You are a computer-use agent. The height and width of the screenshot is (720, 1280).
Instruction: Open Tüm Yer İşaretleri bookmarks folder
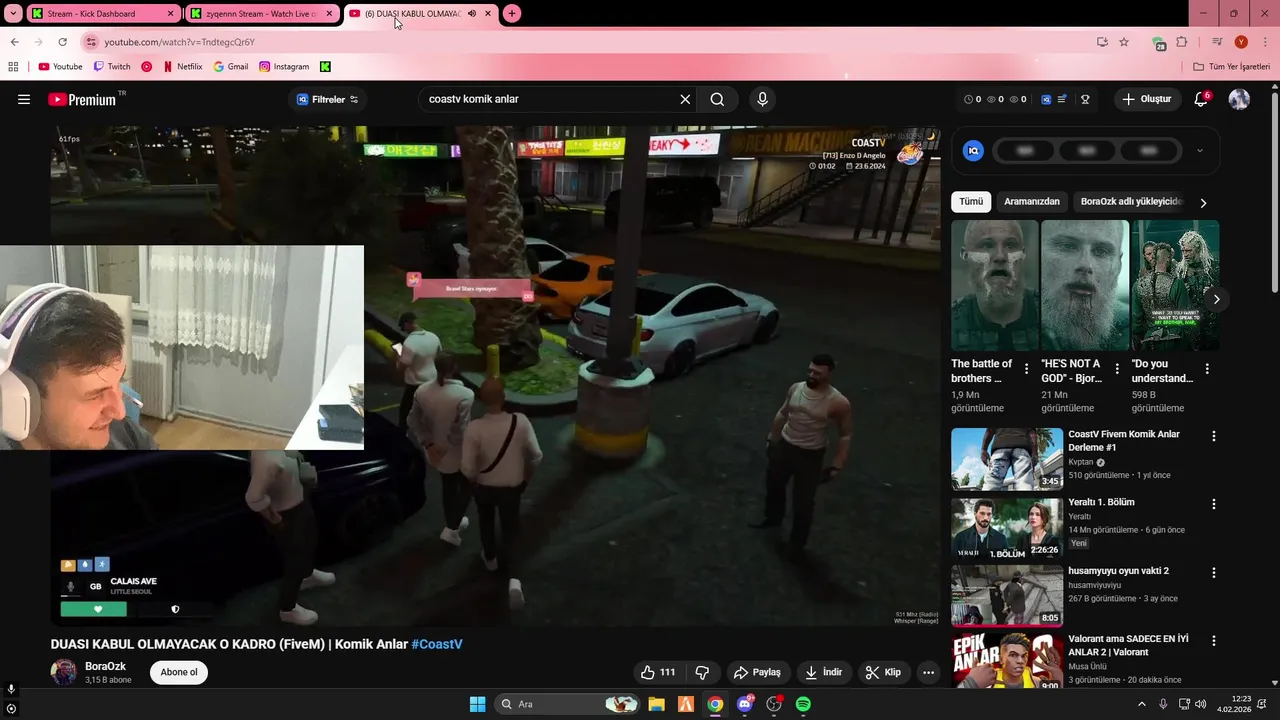point(1232,67)
